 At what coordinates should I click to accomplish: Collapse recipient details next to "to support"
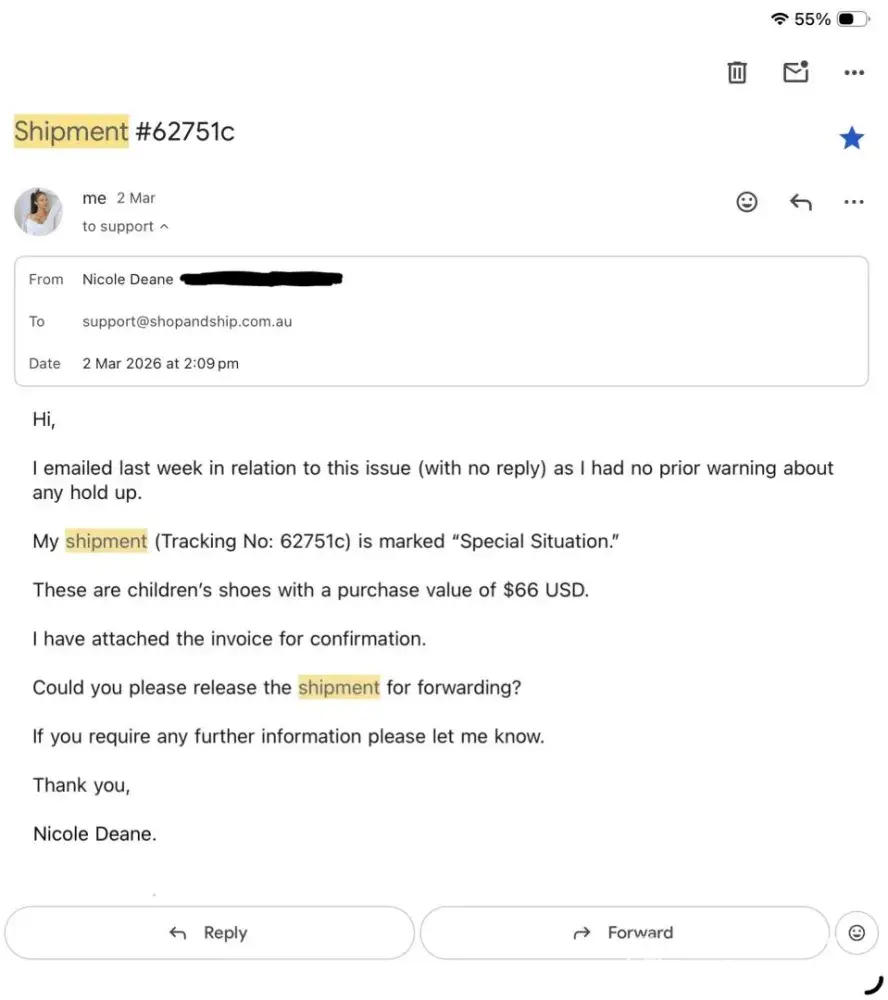pos(164,227)
